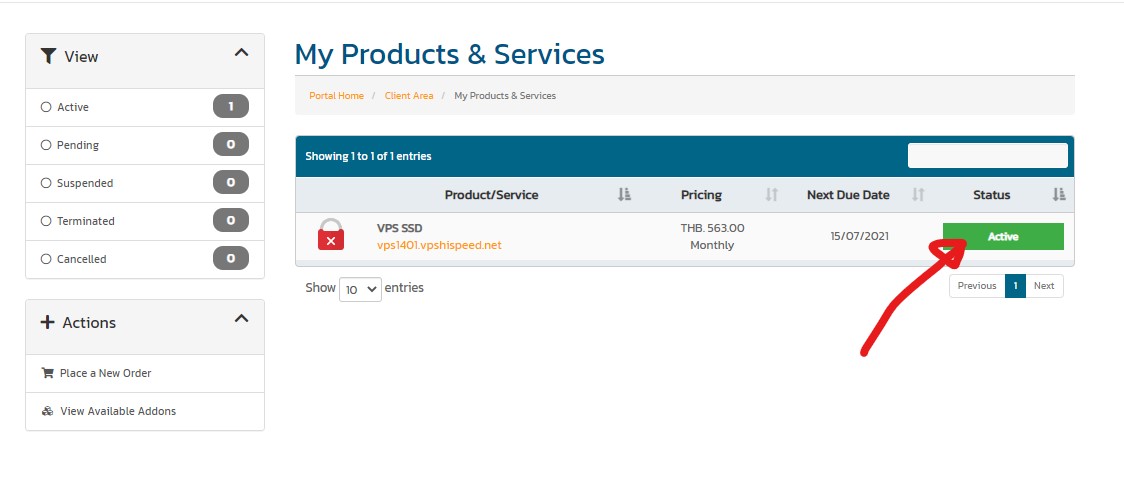Click the red padlock SSL icon
The width and height of the screenshot is (1124, 477).
pos(330,235)
